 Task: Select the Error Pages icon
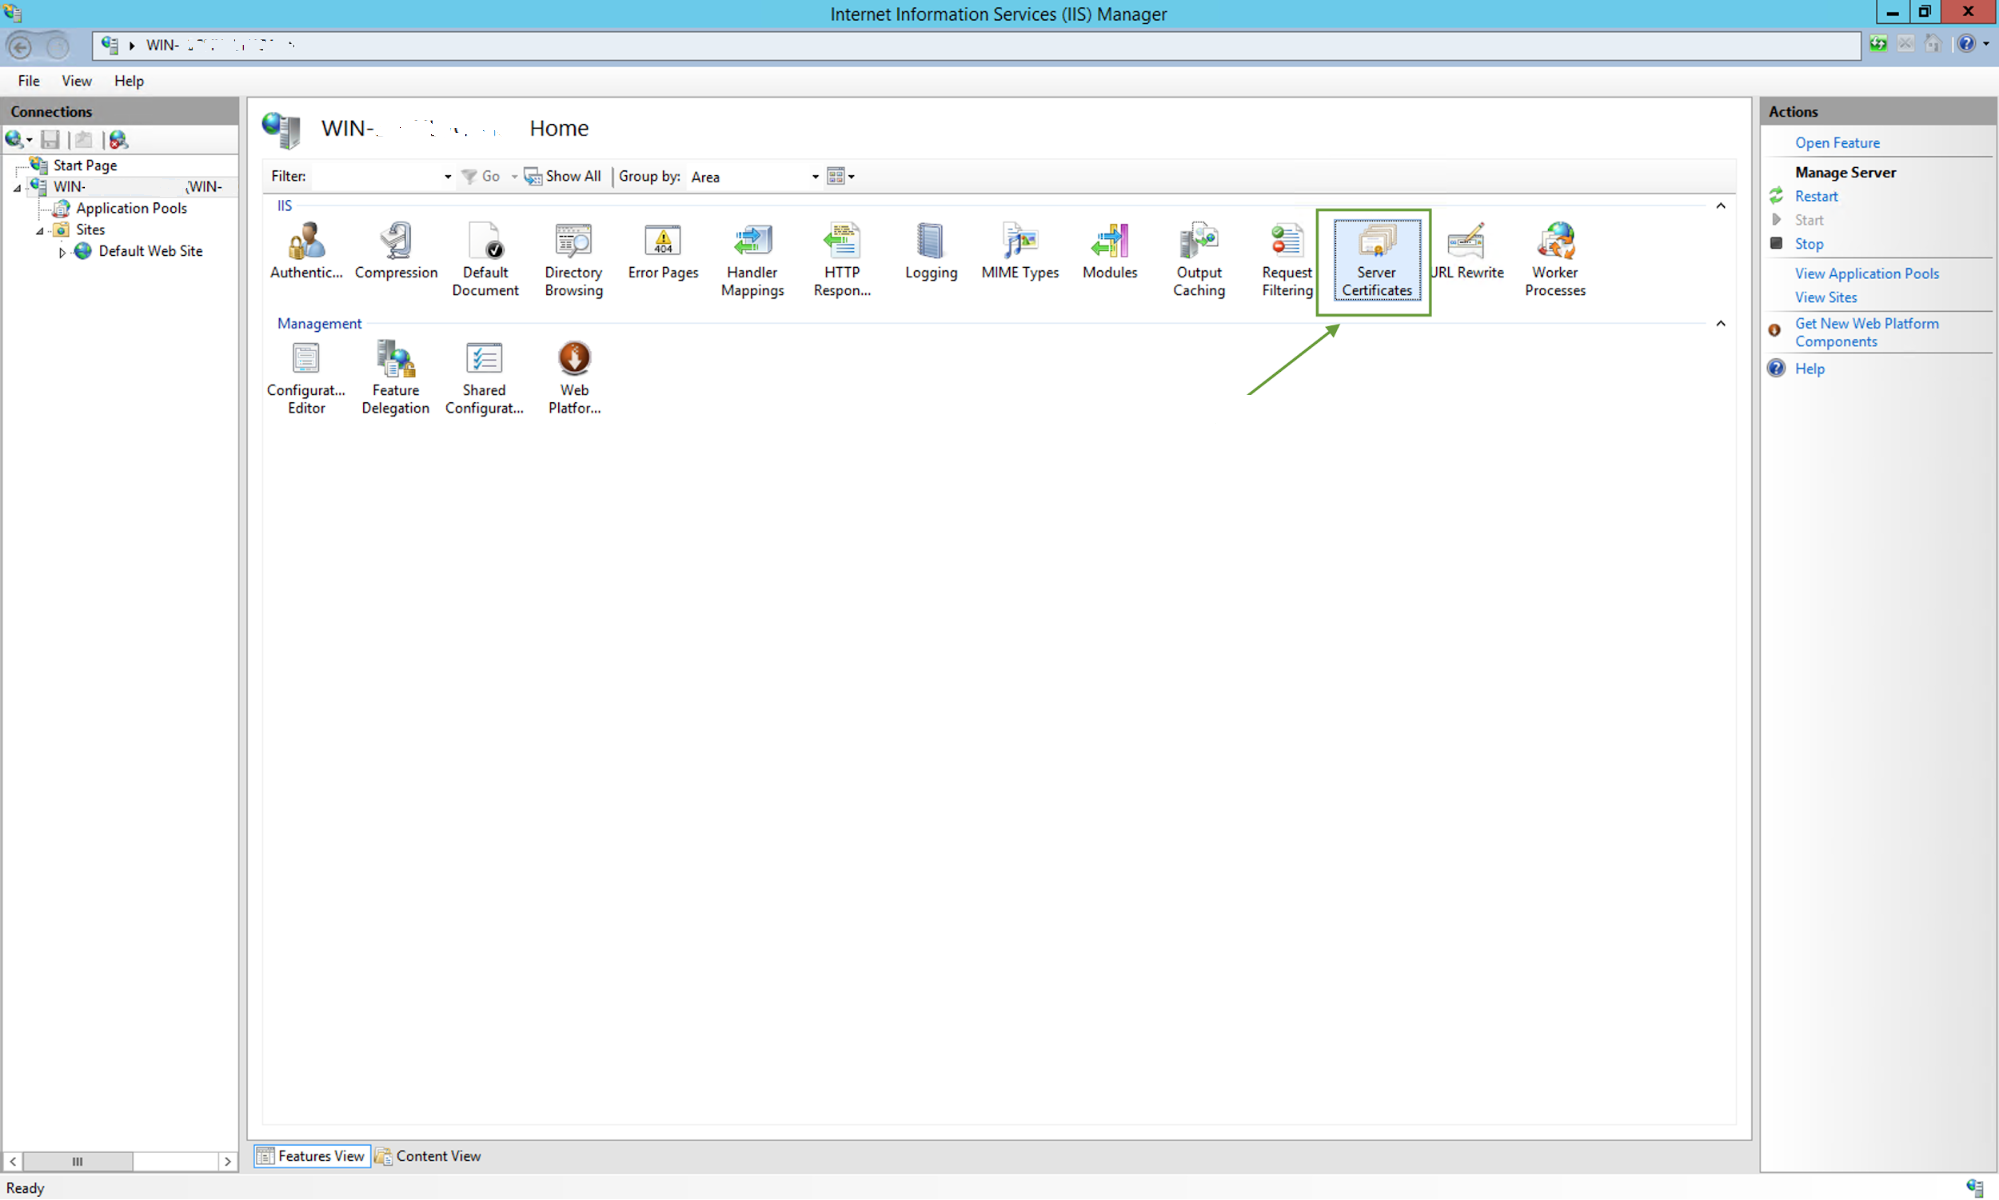click(x=663, y=251)
